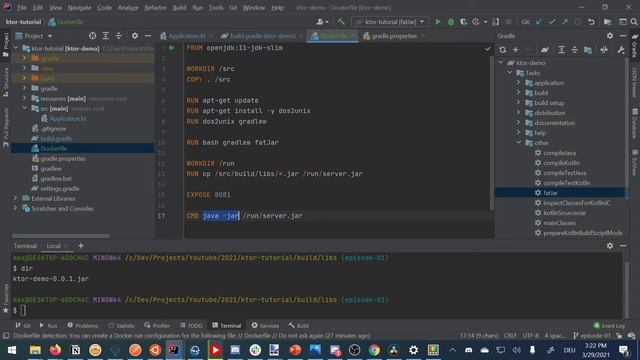
Task: Collapse the src [main] folder
Action: [x=24, y=108]
